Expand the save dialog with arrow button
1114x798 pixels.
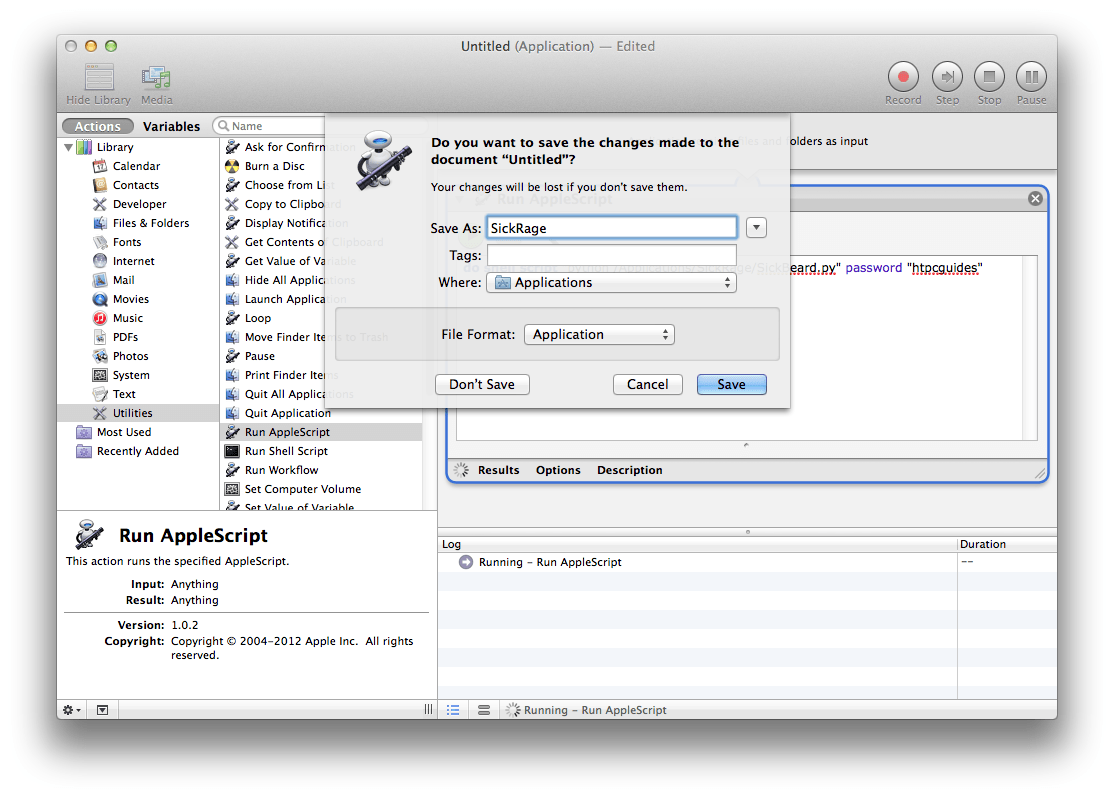(x=756, y=228)
